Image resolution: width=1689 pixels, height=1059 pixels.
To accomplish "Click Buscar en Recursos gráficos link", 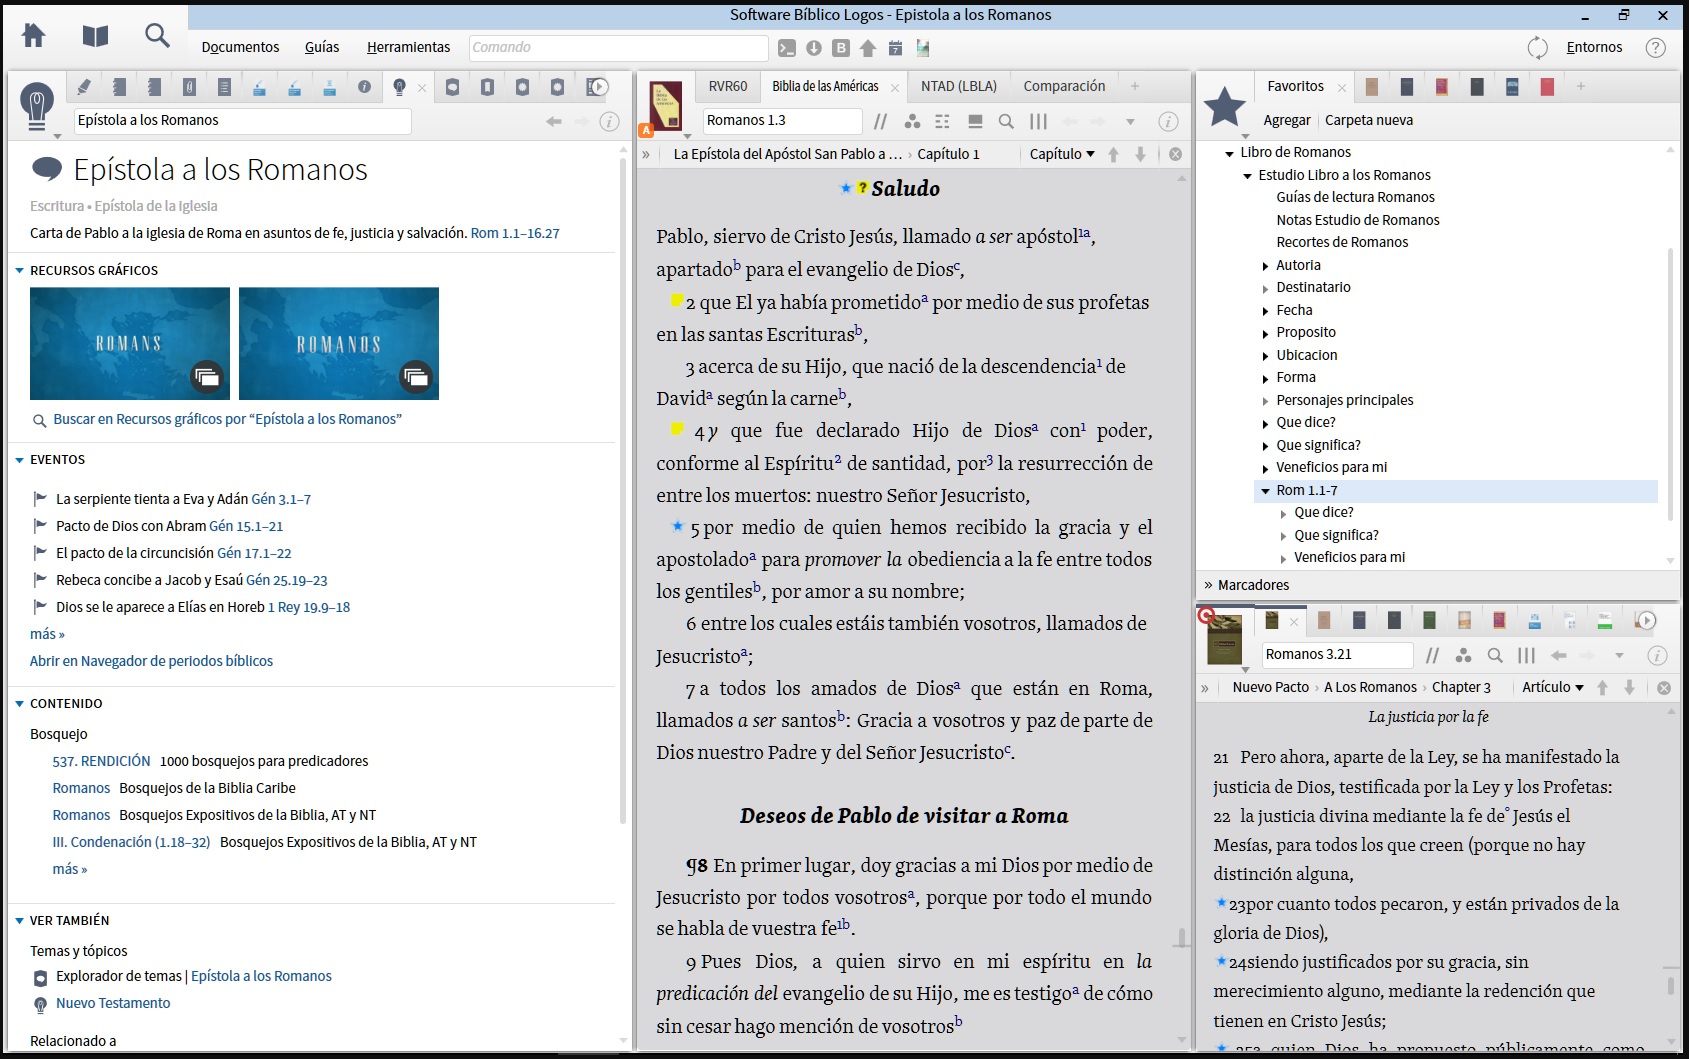I will [227, 419].
